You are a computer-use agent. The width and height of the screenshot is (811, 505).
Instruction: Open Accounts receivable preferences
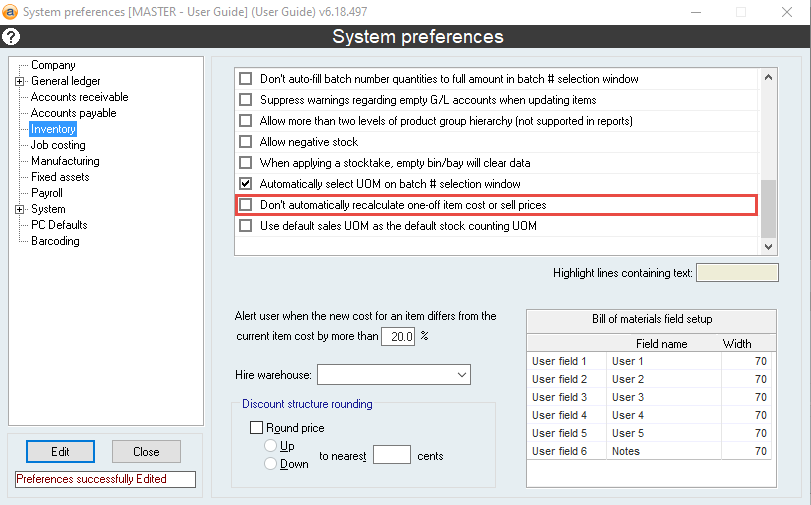(80, 97)
